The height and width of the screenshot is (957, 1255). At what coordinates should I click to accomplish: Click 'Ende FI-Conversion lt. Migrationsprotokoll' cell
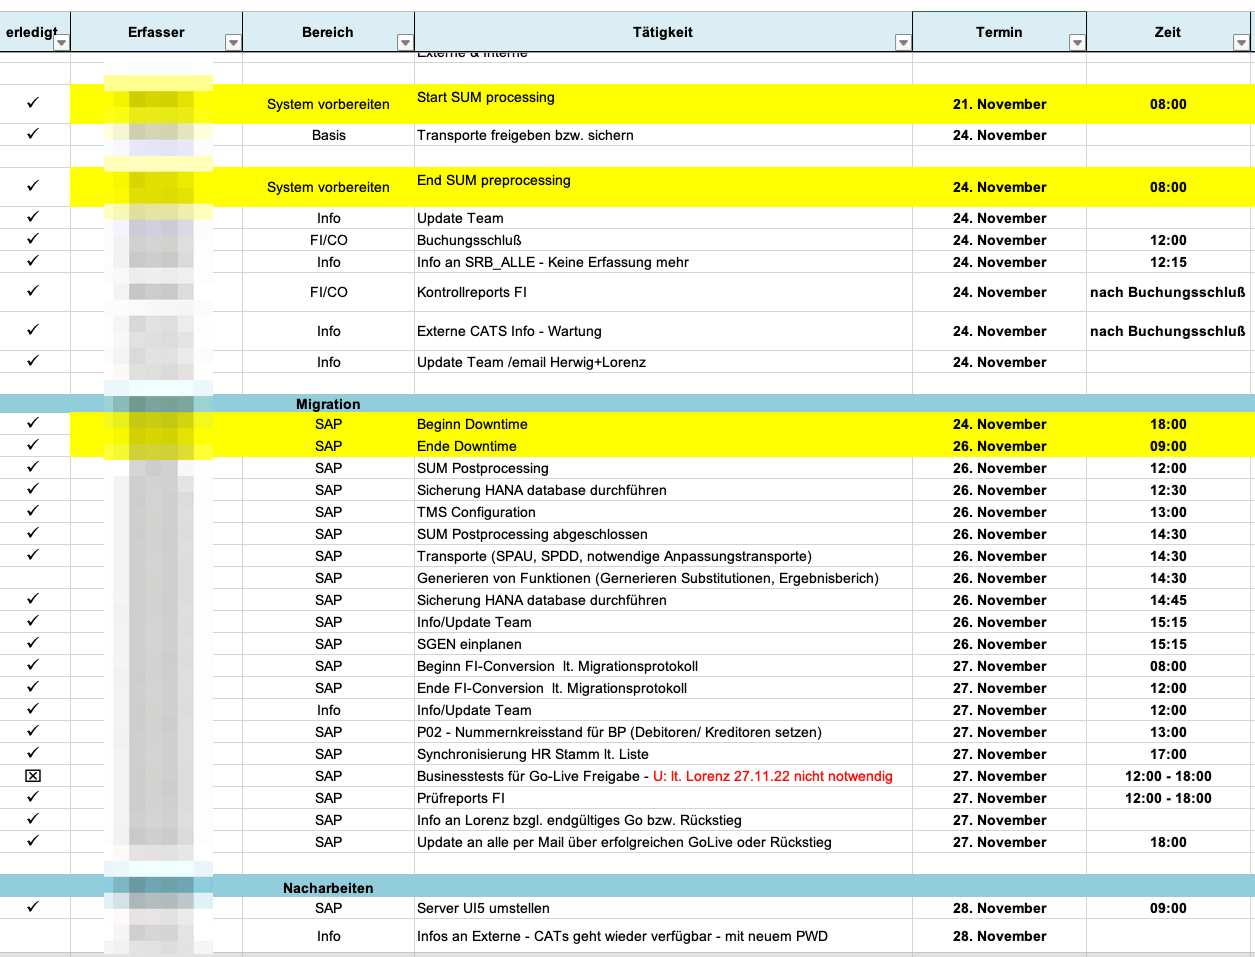pos(663,688)
